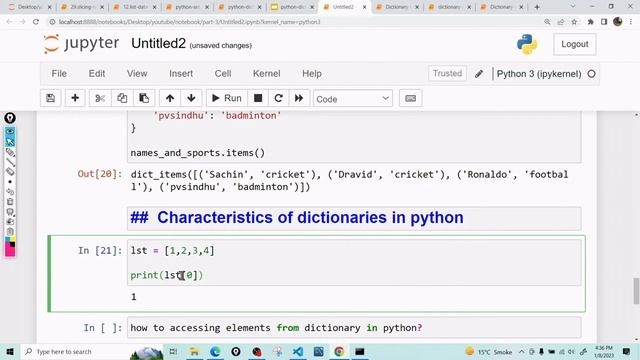Run the selected cell
640x360 pixels.
pyautogui.click(x=227, y=98)
